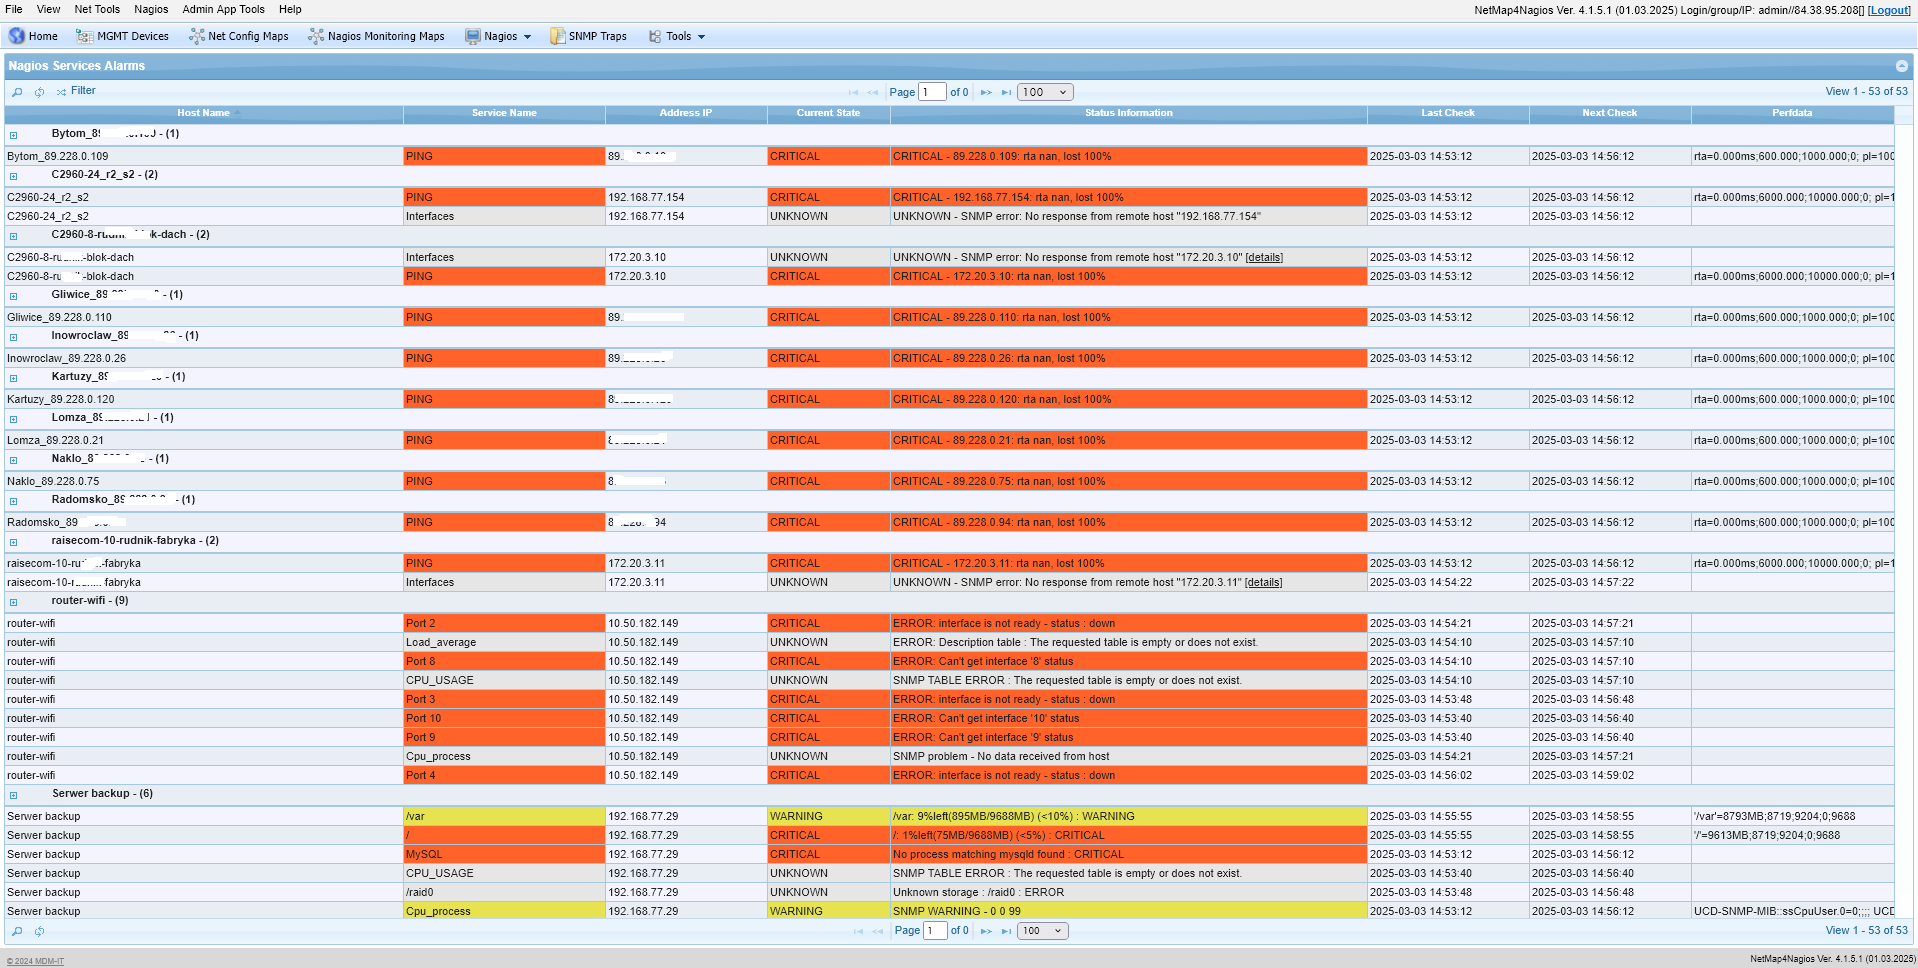Collapse the router-wifi group

click(x=14, y=602)
